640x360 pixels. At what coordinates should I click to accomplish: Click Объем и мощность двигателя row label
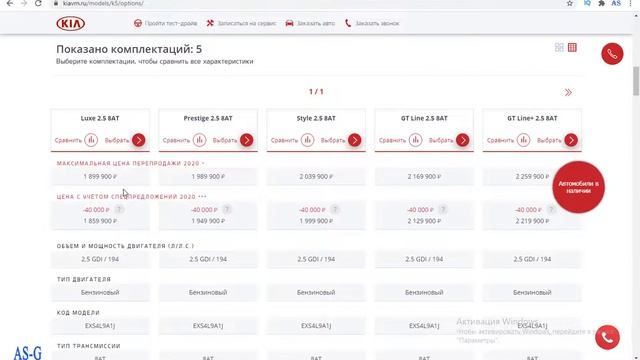tap(125, 246)
